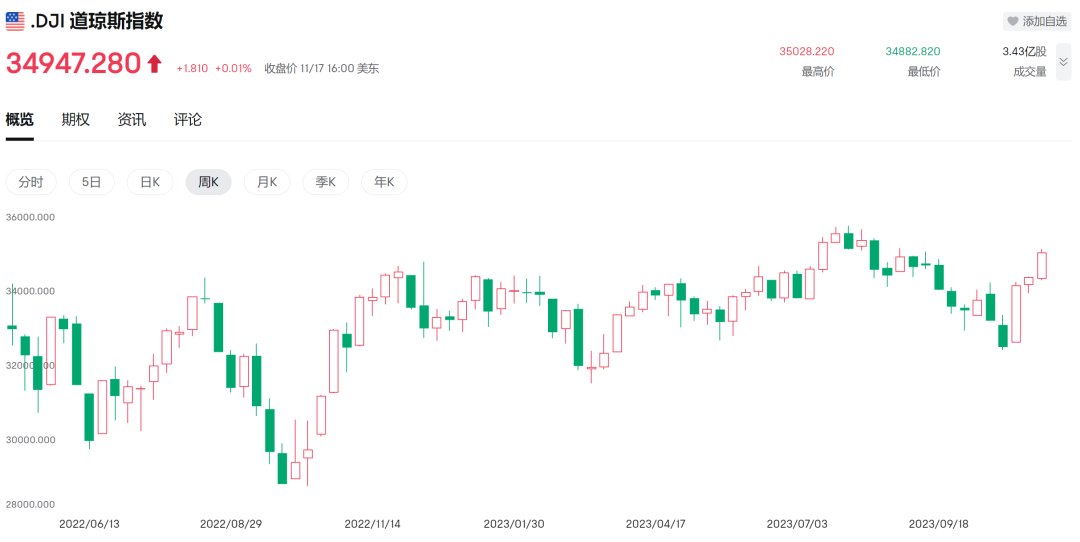Click the current price 34947.280

point(74,63)
